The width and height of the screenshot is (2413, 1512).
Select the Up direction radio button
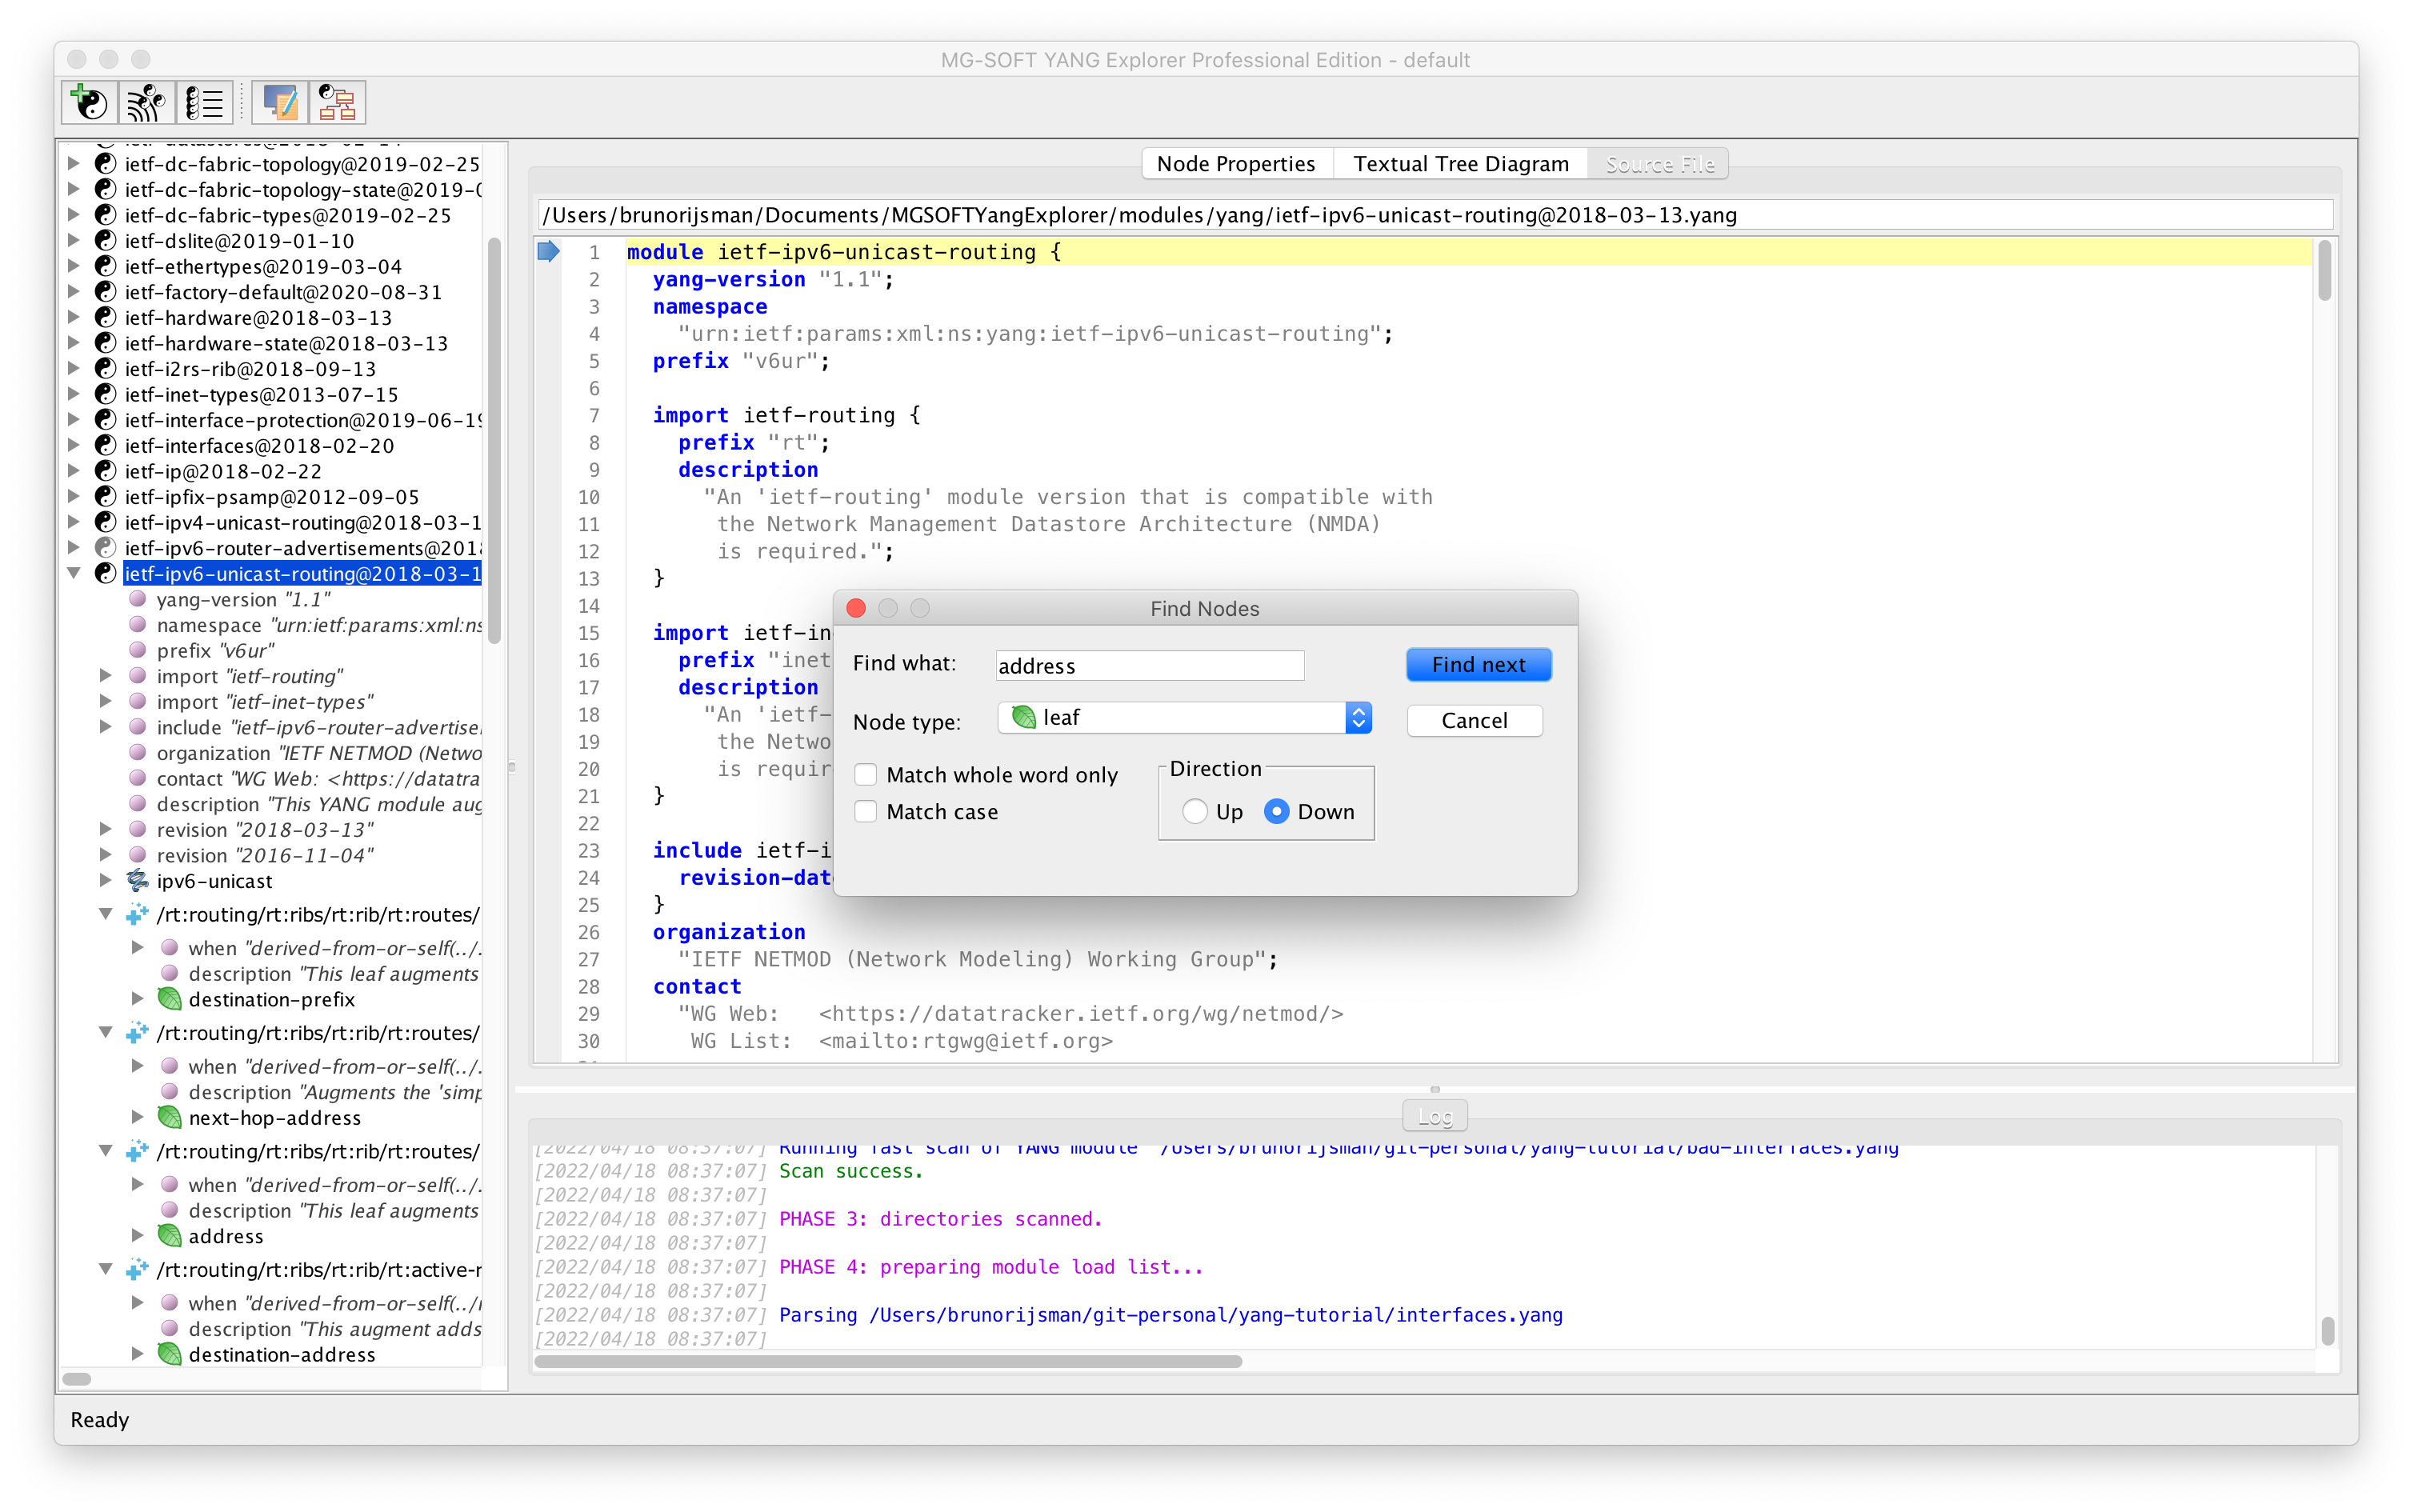1194,811
